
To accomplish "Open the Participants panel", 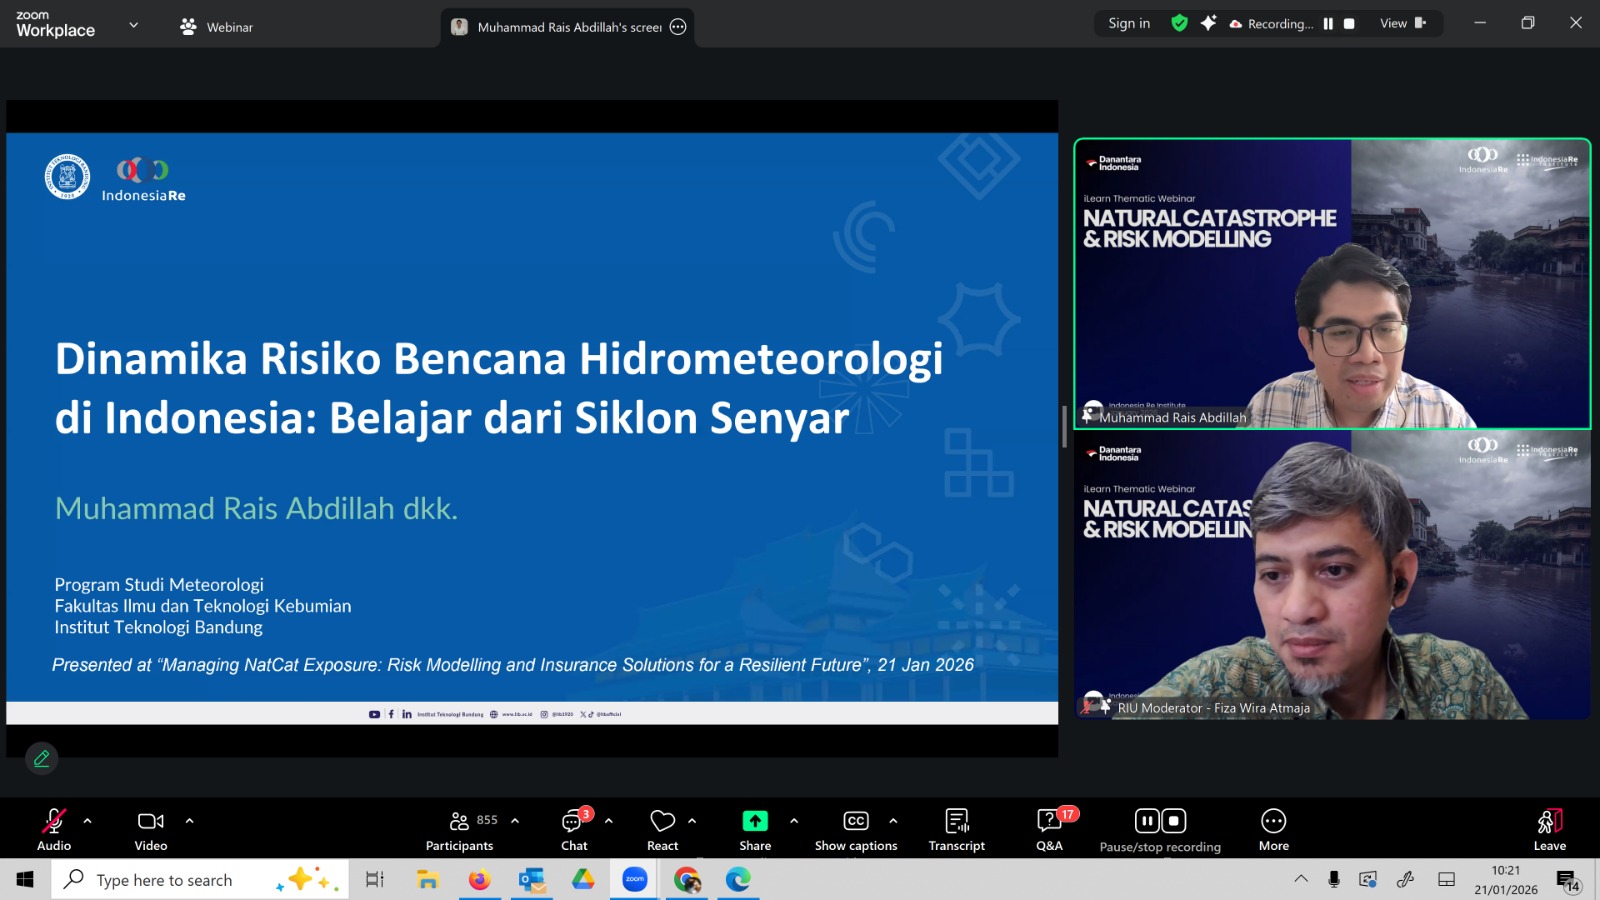I will [460, 829].
